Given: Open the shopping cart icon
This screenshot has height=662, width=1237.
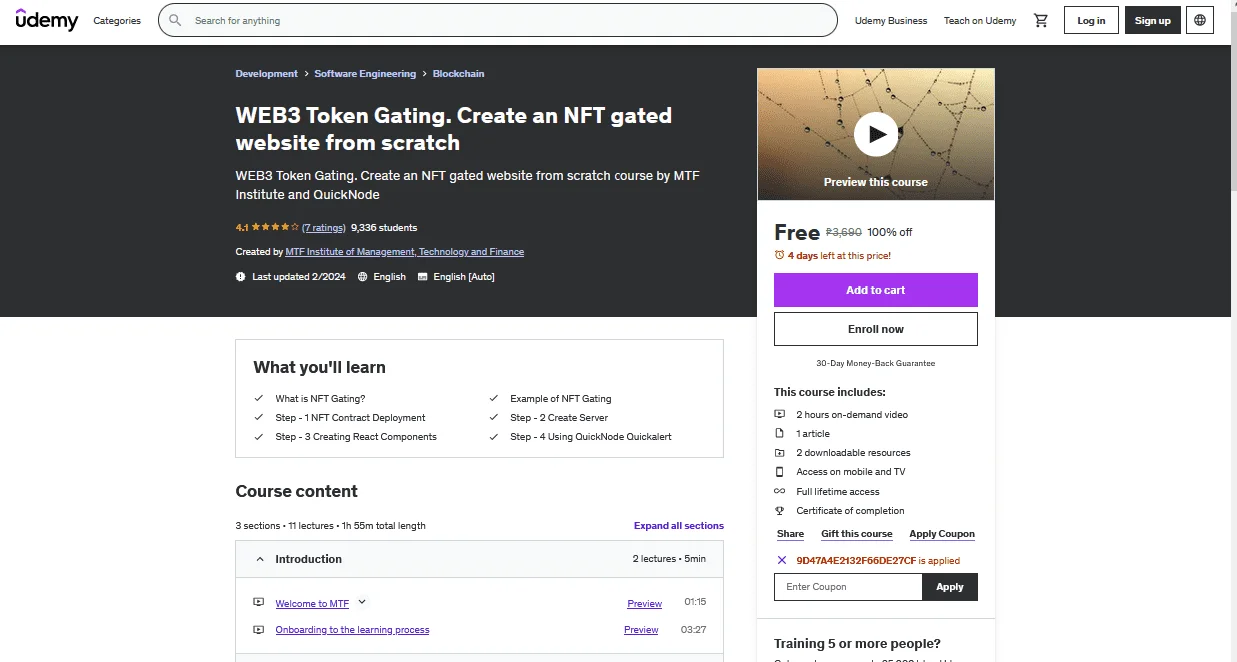Looking at the screenshot, I should [x=1041, y=20].
